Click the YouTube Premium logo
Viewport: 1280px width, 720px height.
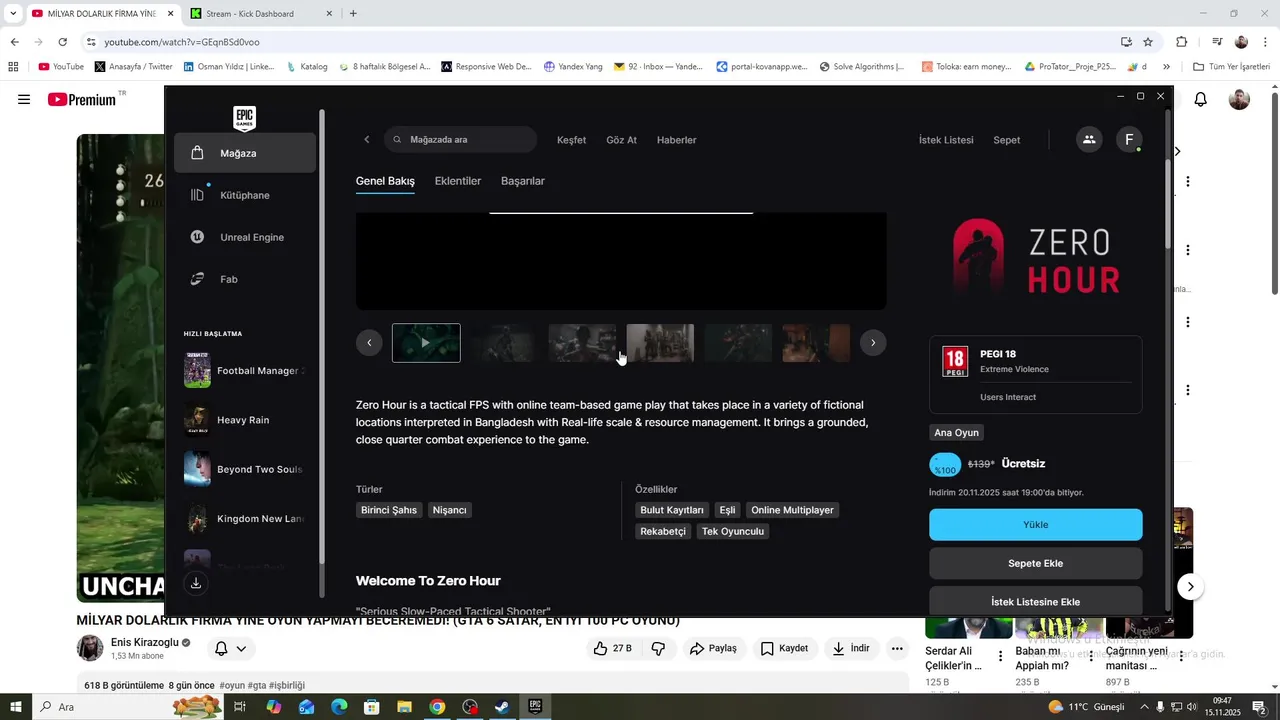click(82, 99)
